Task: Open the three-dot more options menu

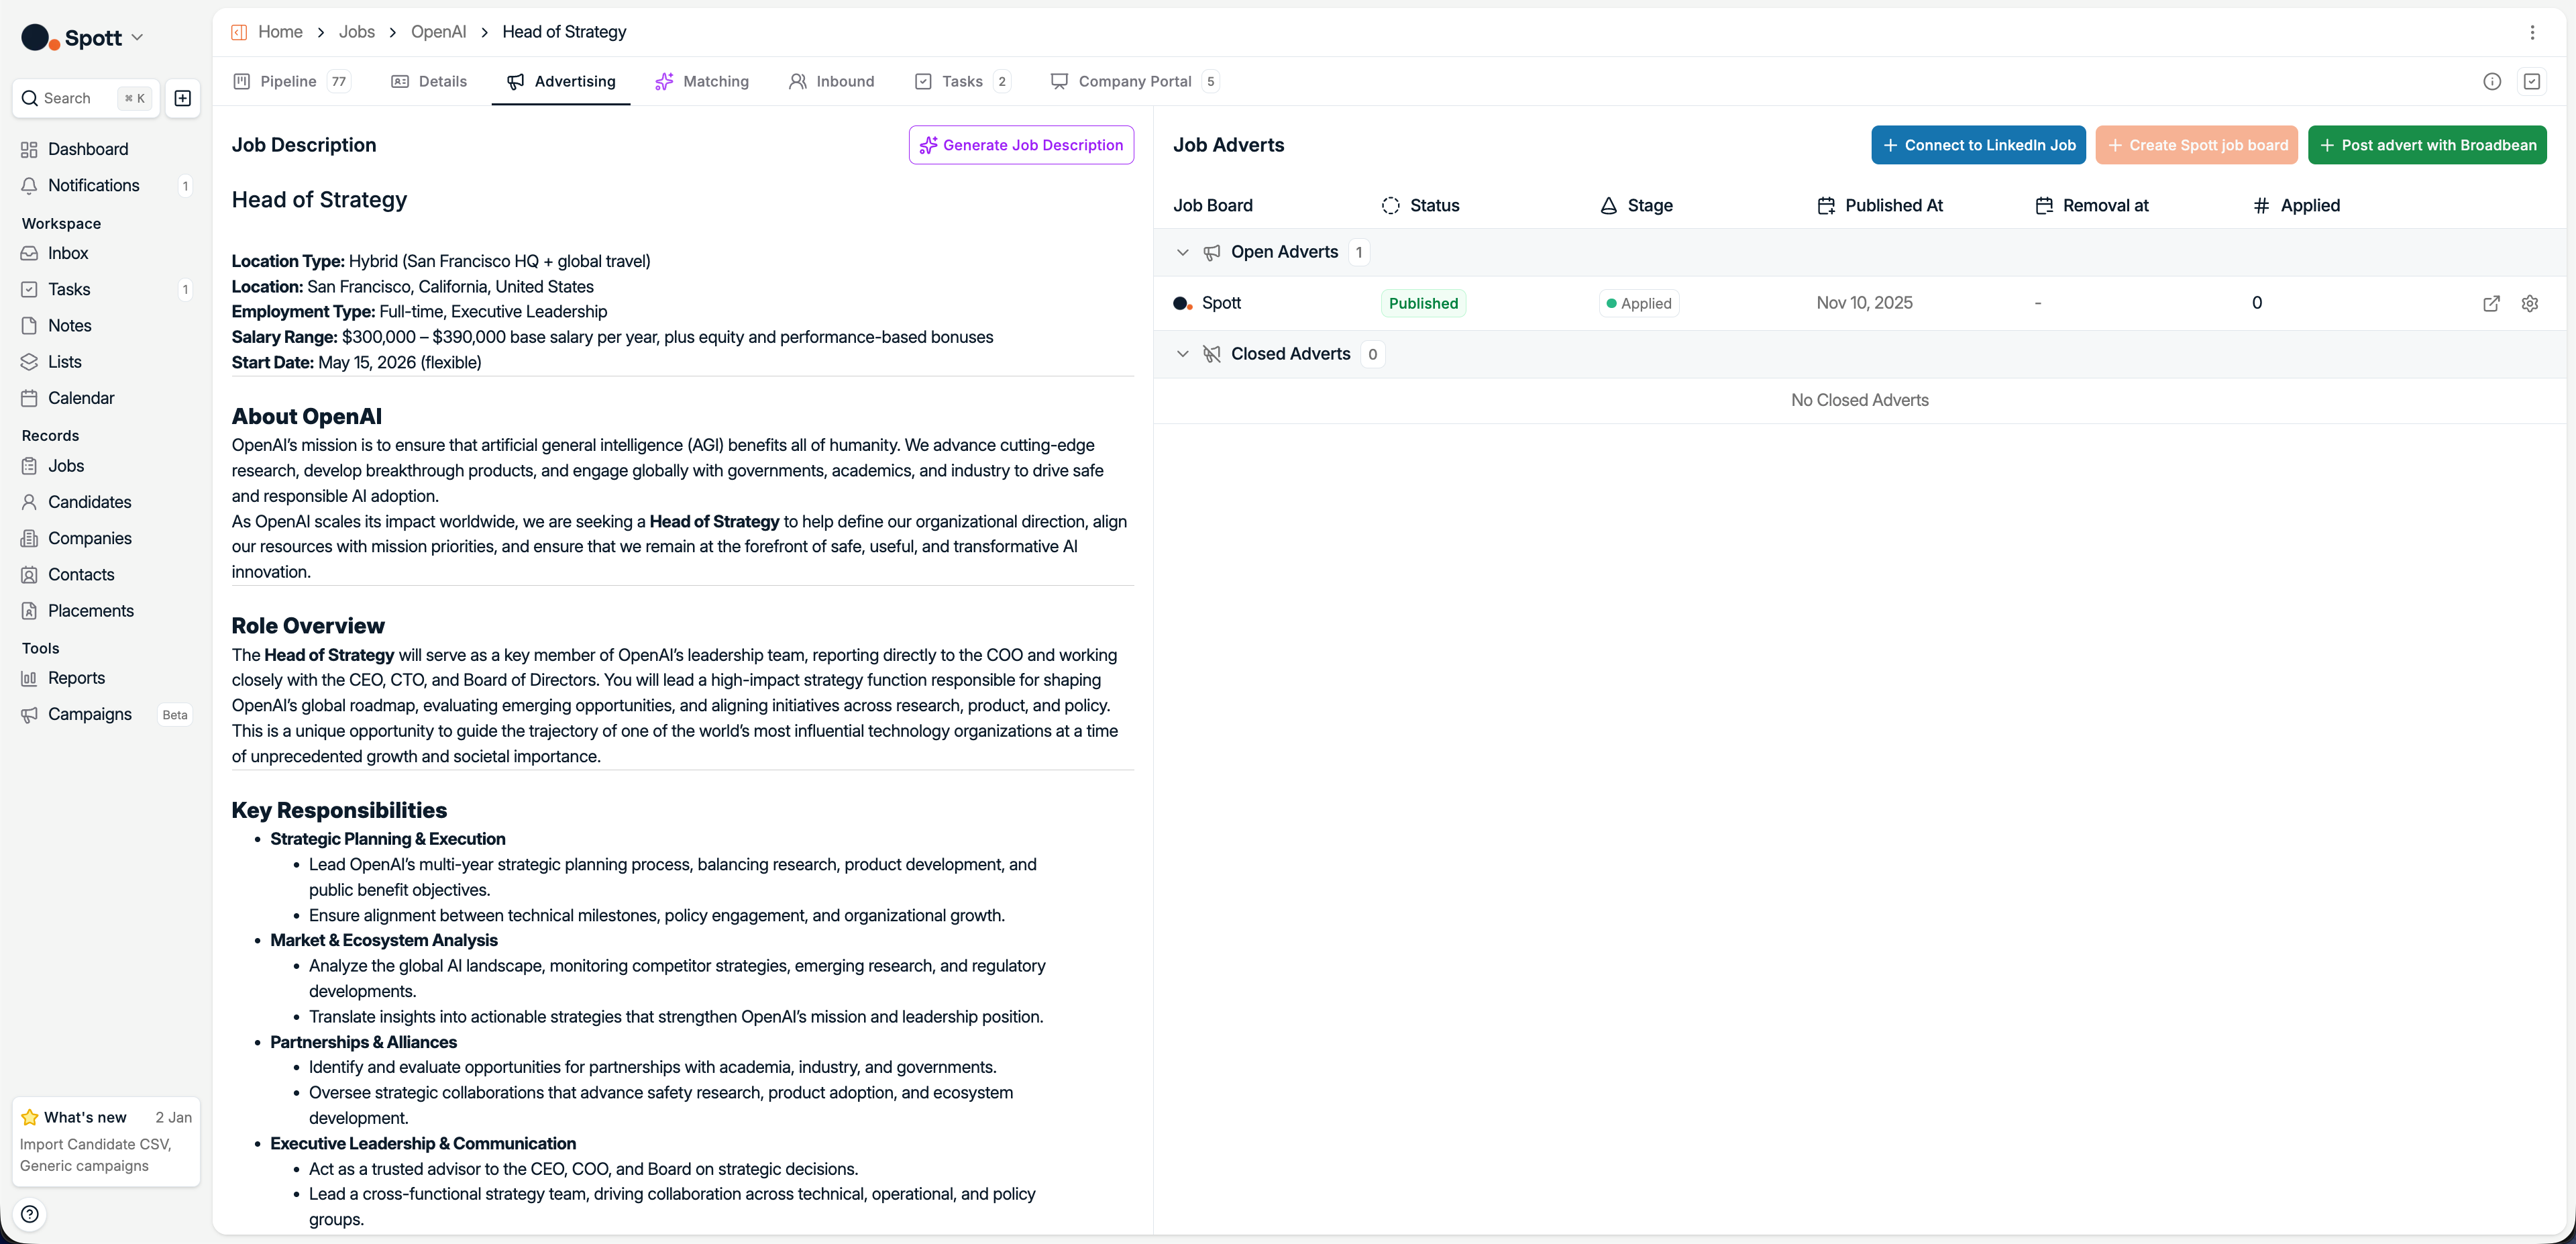Action: pos(2532,32)
